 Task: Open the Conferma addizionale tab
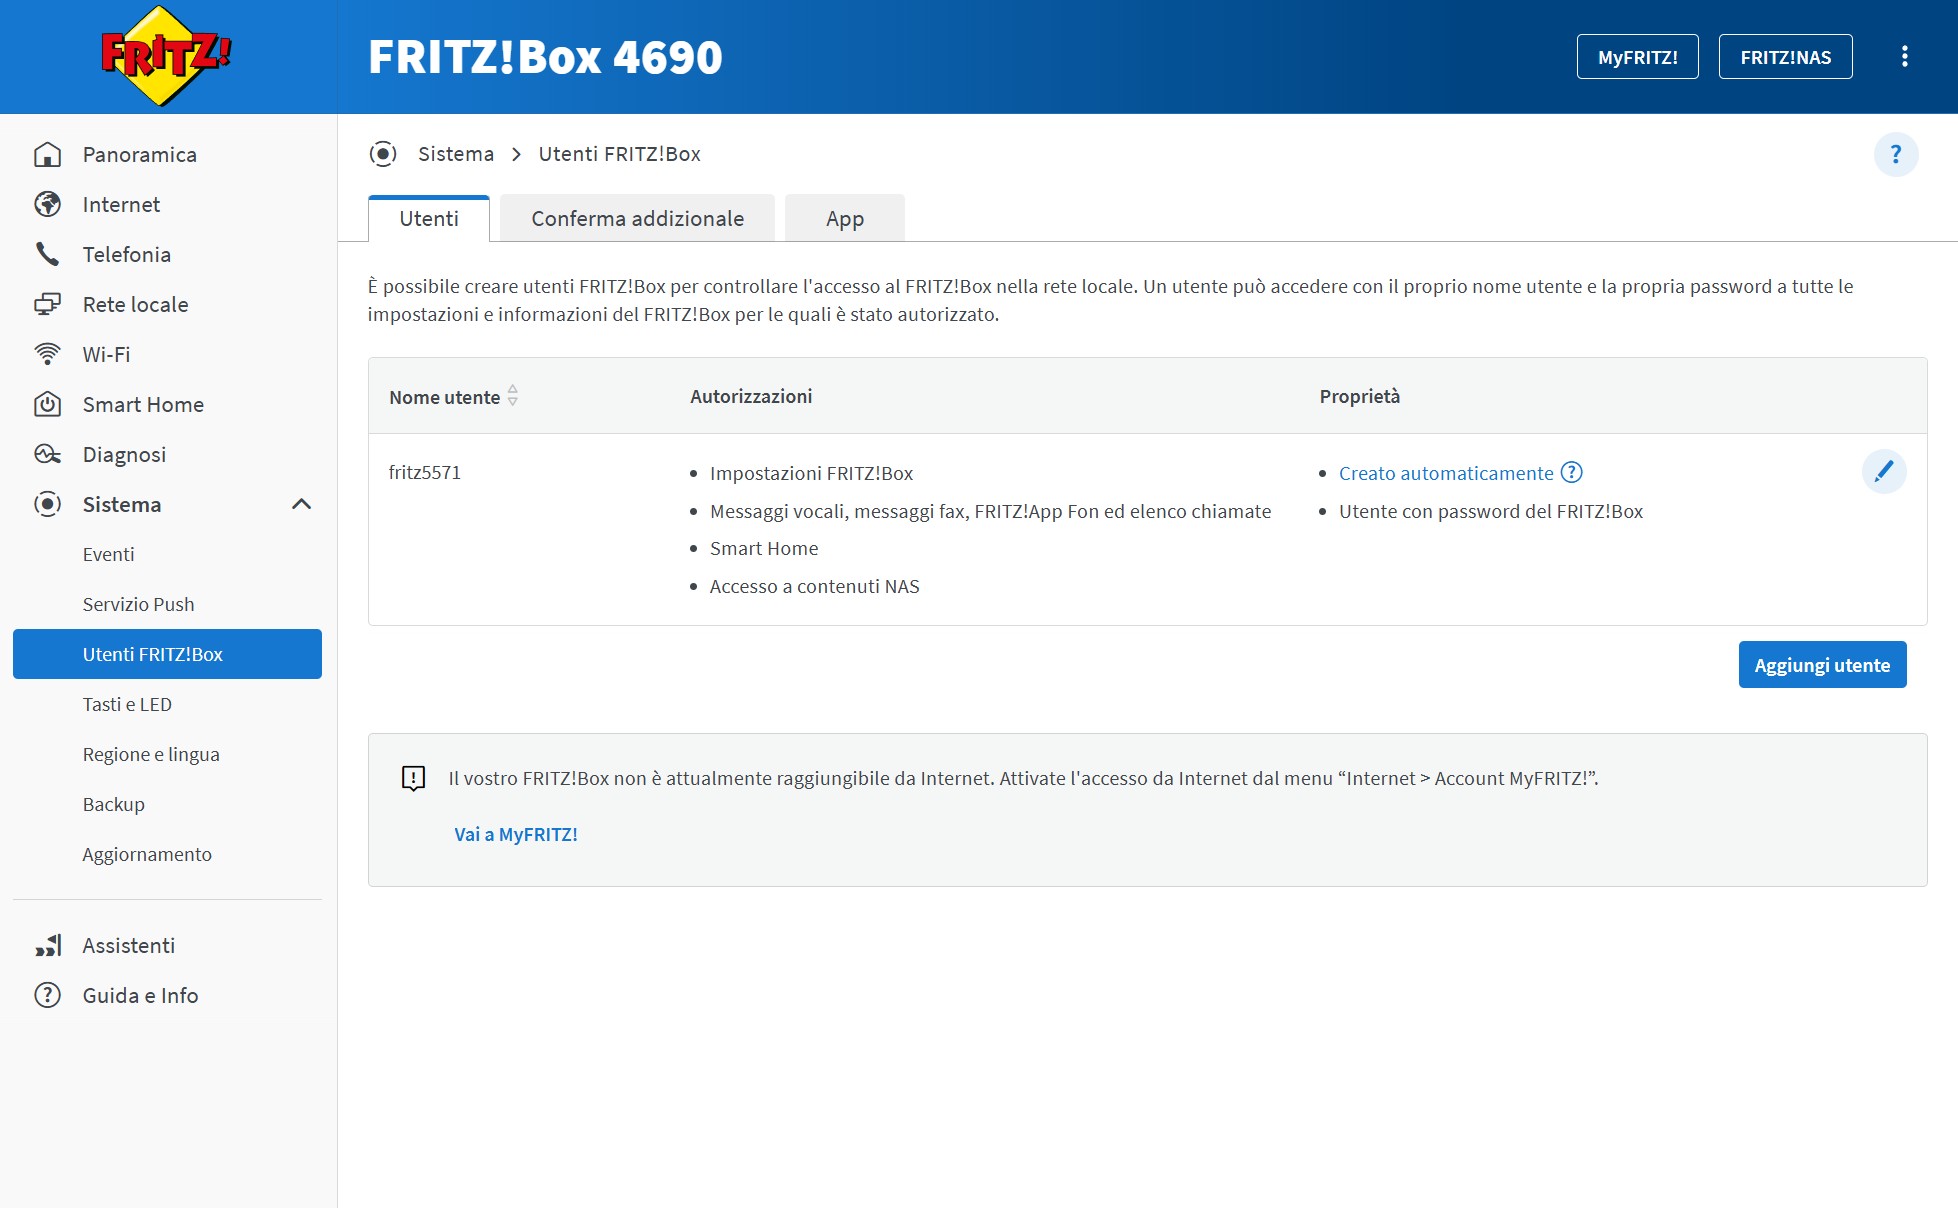637,218
